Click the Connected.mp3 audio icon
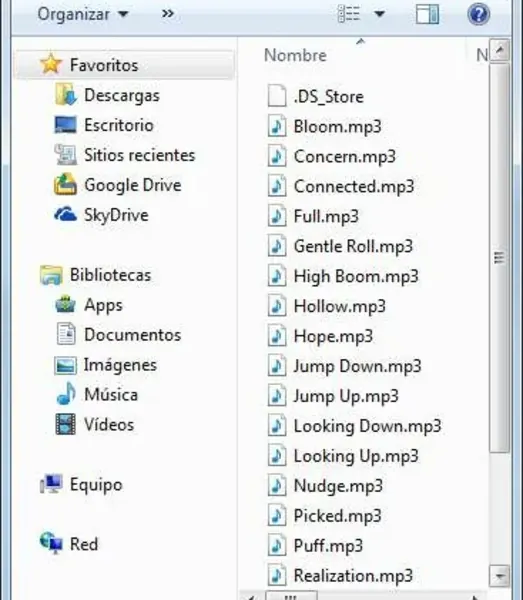The height and width of the screenshot is (600, 523). 277,186
